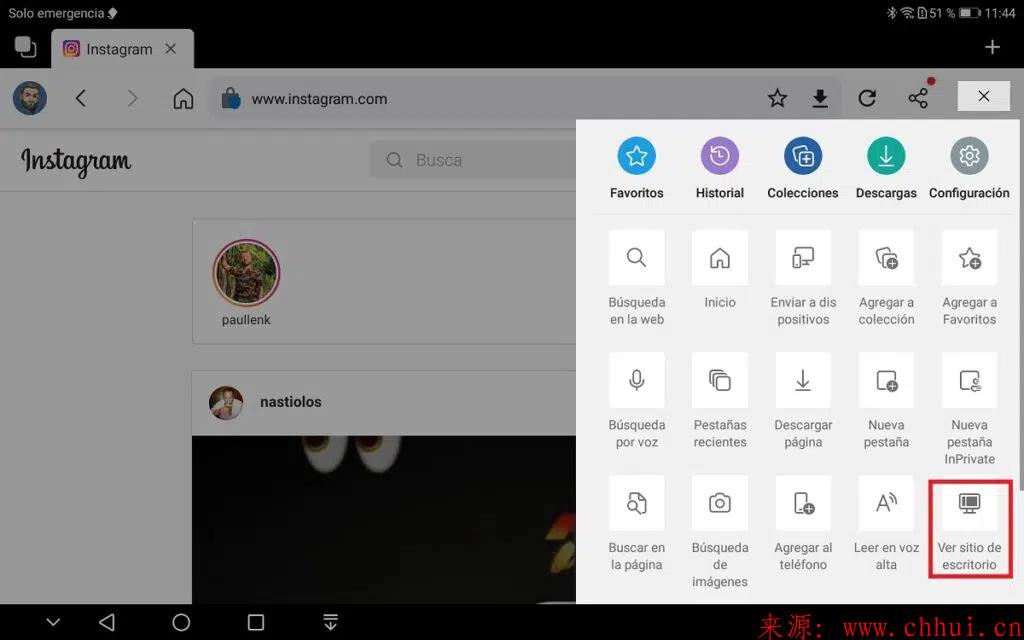1024x640 pixels.
Task: Open paullenk's story avatar
Action: tap(246, 273)
